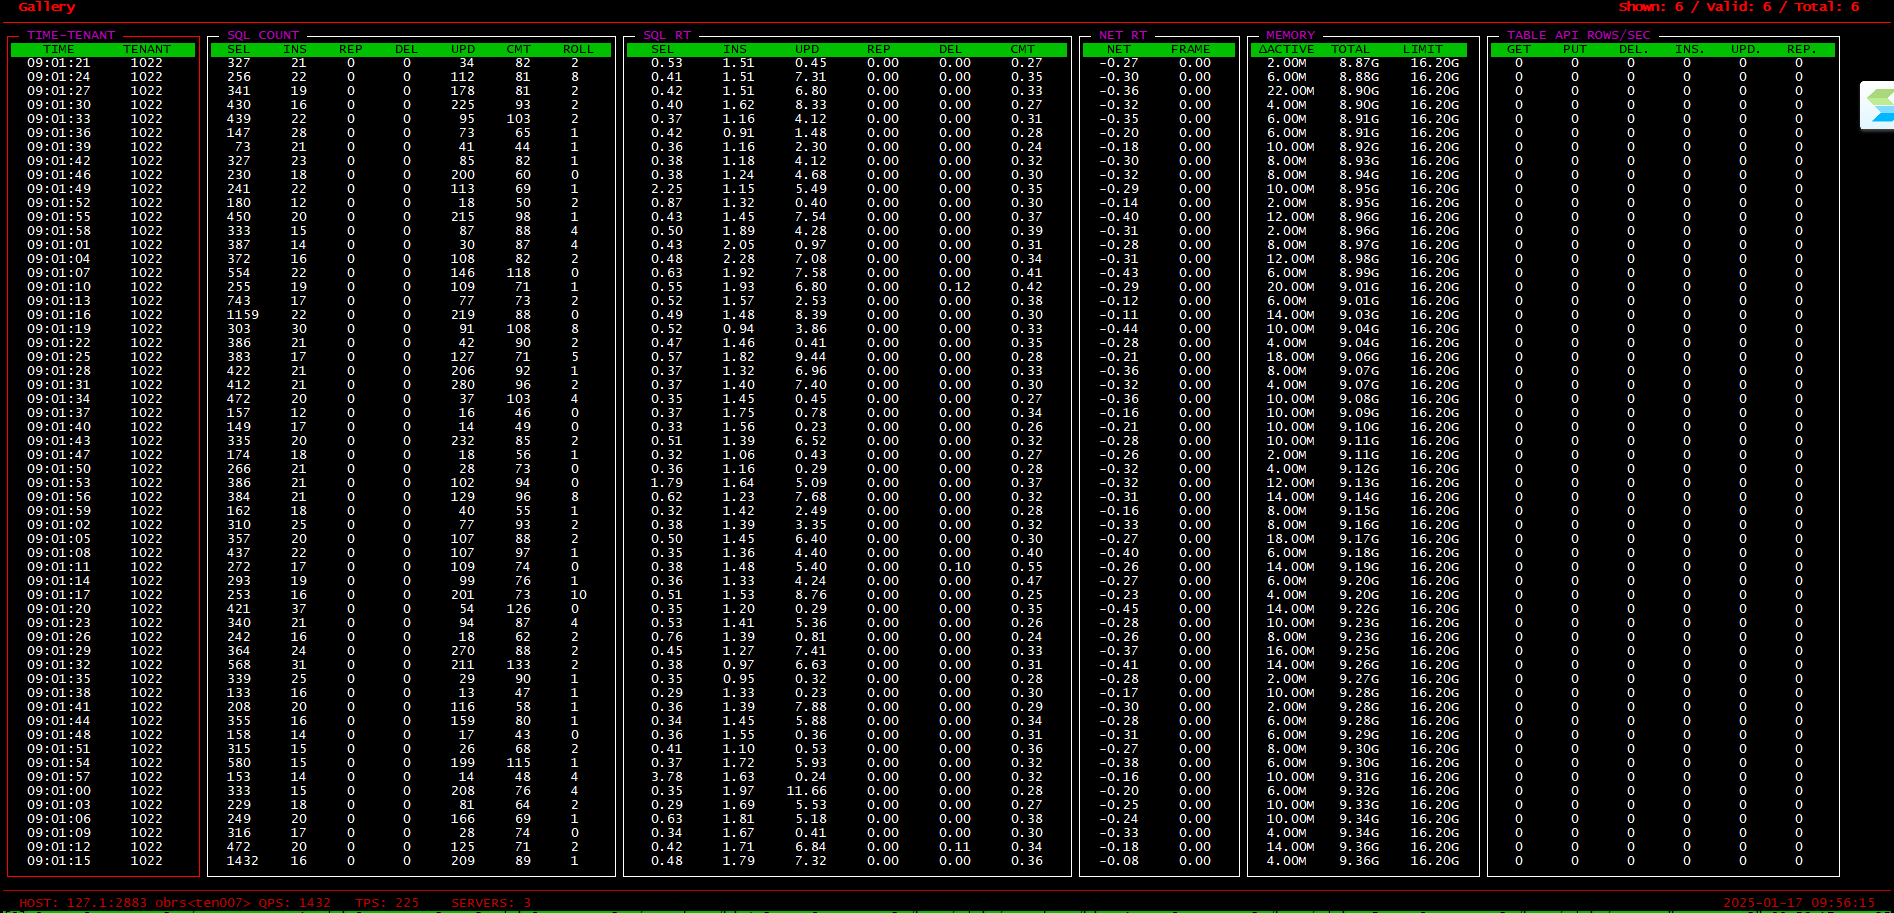Click the ΔACTIVE memory value 20.00M

[1291, 287]
